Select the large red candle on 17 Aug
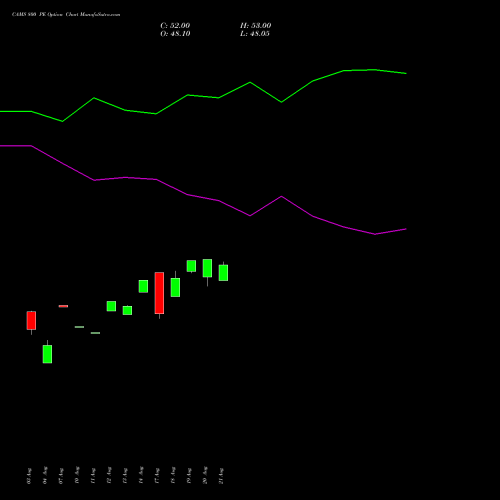500x500 pixels. point(159,293)
